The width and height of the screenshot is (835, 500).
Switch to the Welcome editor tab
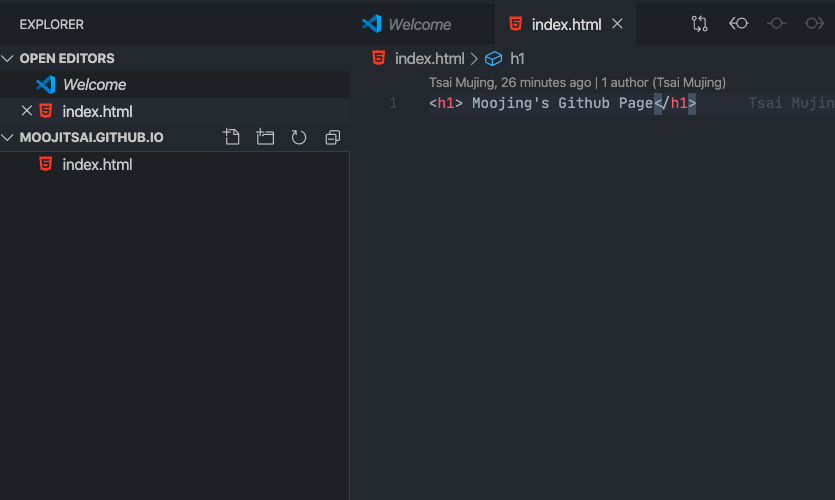(x=419, y=24)
